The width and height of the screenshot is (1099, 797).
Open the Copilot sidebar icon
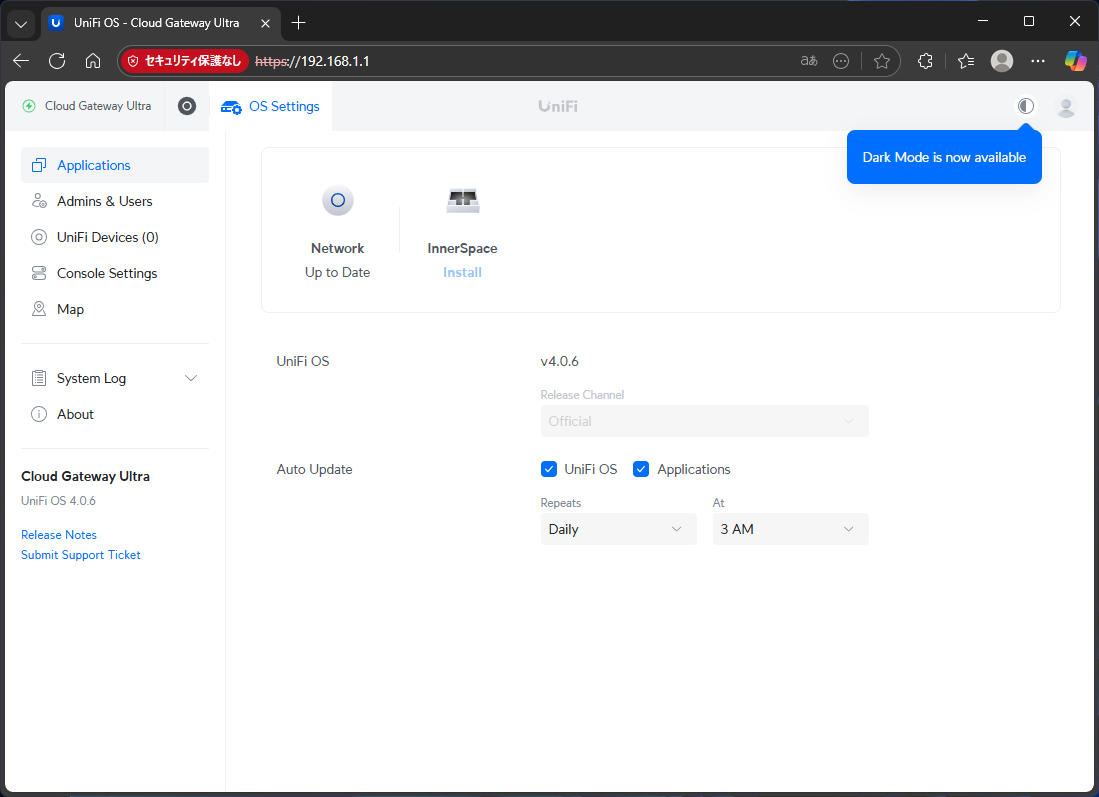pyautogui.click(x=1075, y=61)
